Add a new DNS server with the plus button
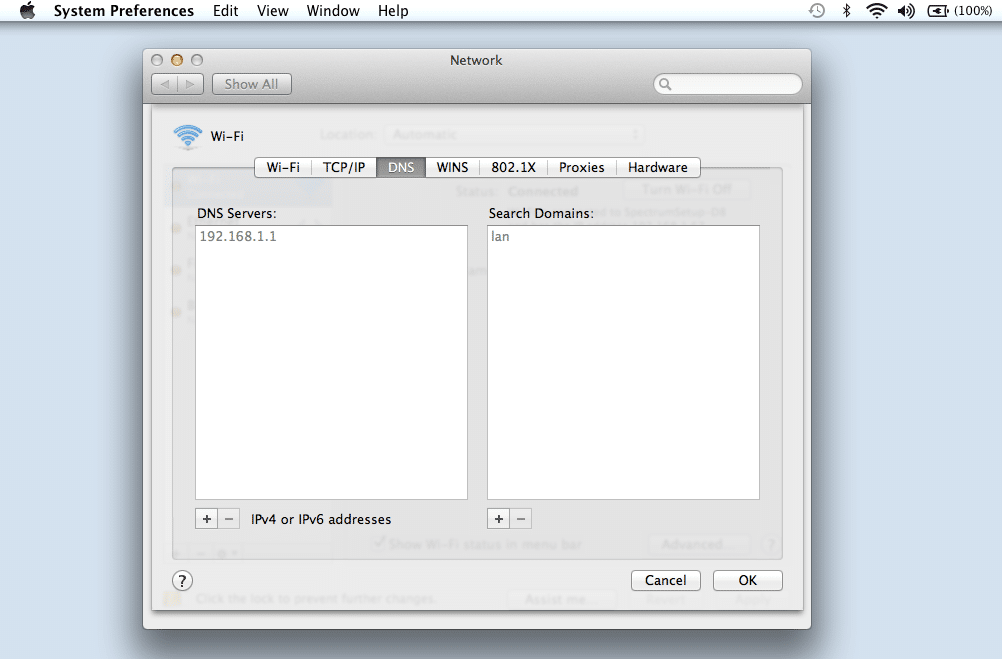Screen dimensions: 1002x659 coord(207,518)
